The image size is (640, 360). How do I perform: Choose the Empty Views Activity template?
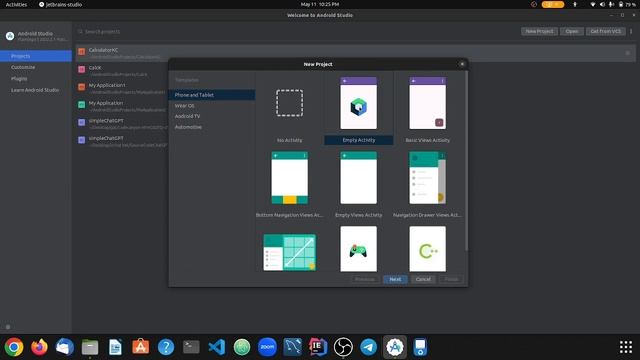click(358, 178)
